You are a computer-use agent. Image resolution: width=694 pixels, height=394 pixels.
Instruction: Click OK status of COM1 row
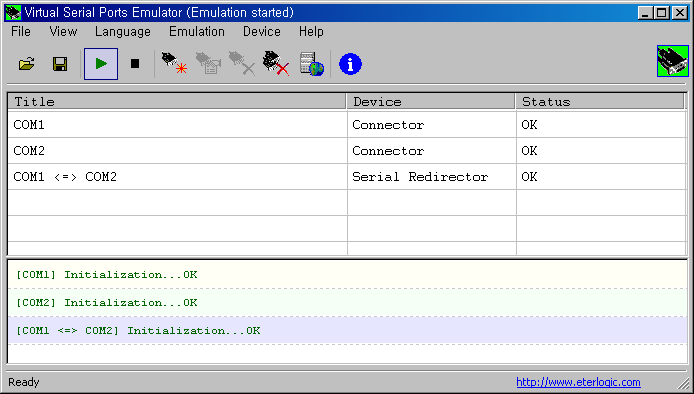point(529,125)
